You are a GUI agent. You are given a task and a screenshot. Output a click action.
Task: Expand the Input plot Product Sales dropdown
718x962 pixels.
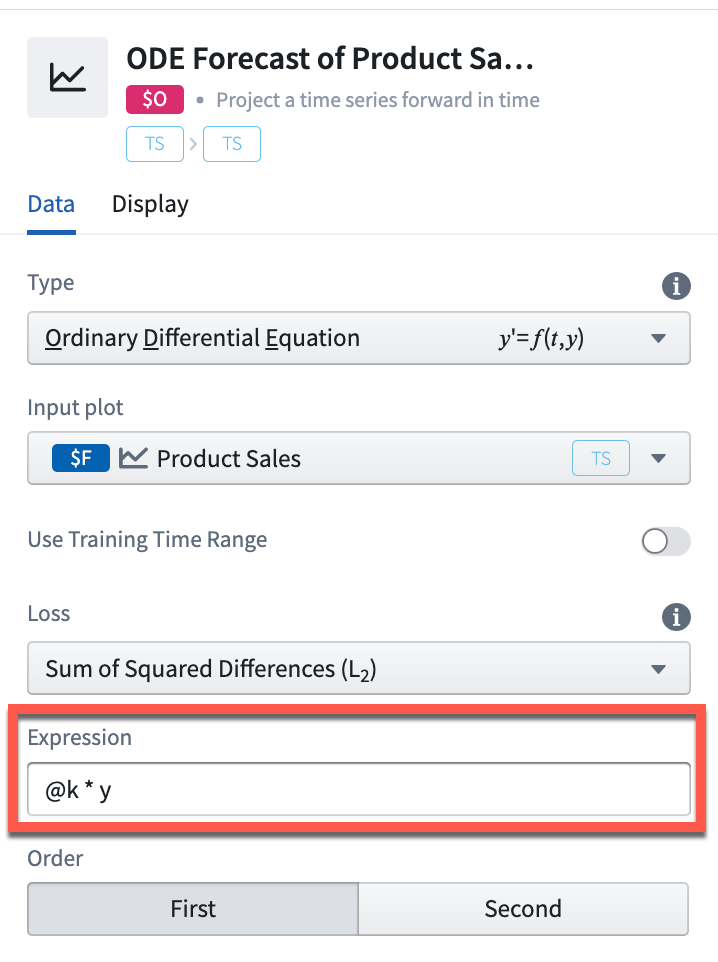coord(359,458)
